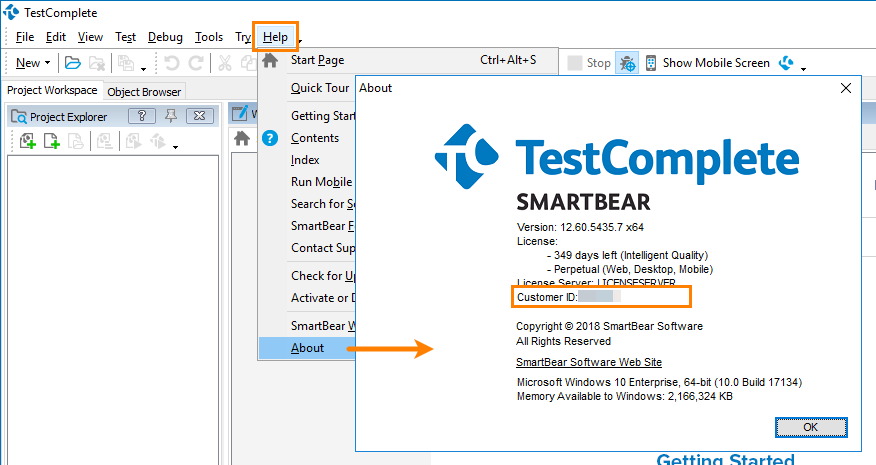Viewport: 876px width, 465px height.
Task: Expand the arrow next to Save All
Action: (x=144, y=69)
